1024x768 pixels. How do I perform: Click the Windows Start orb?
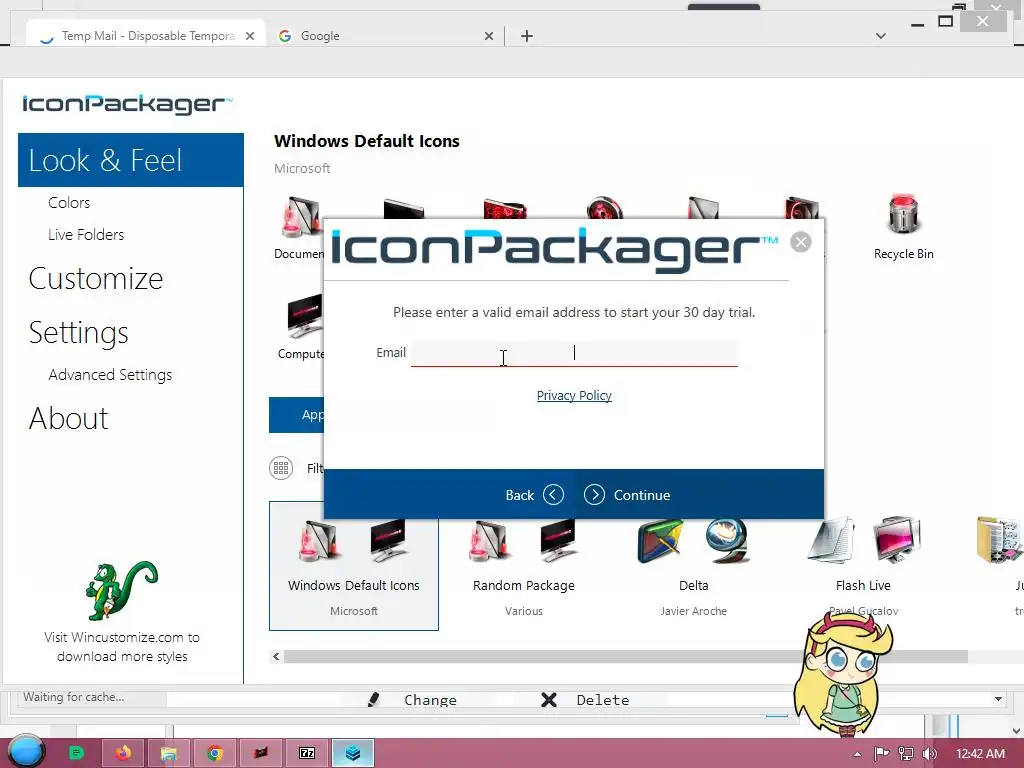click(26, 752)
